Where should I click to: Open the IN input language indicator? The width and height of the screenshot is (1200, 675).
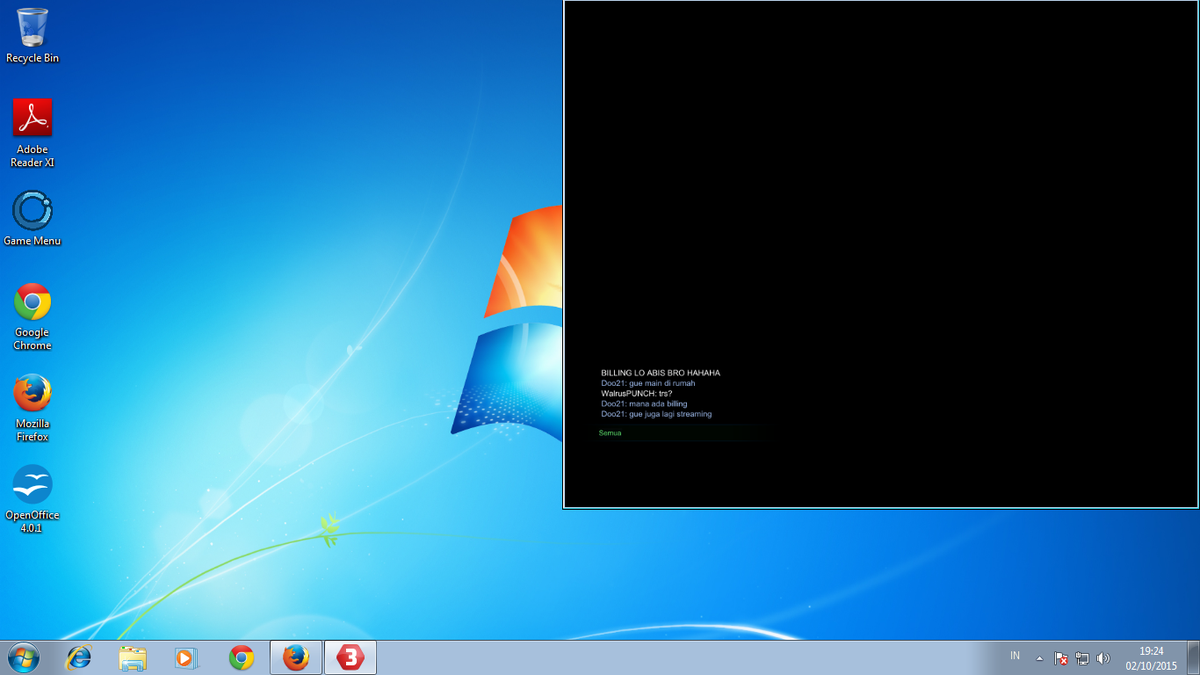click(1015, 656)
